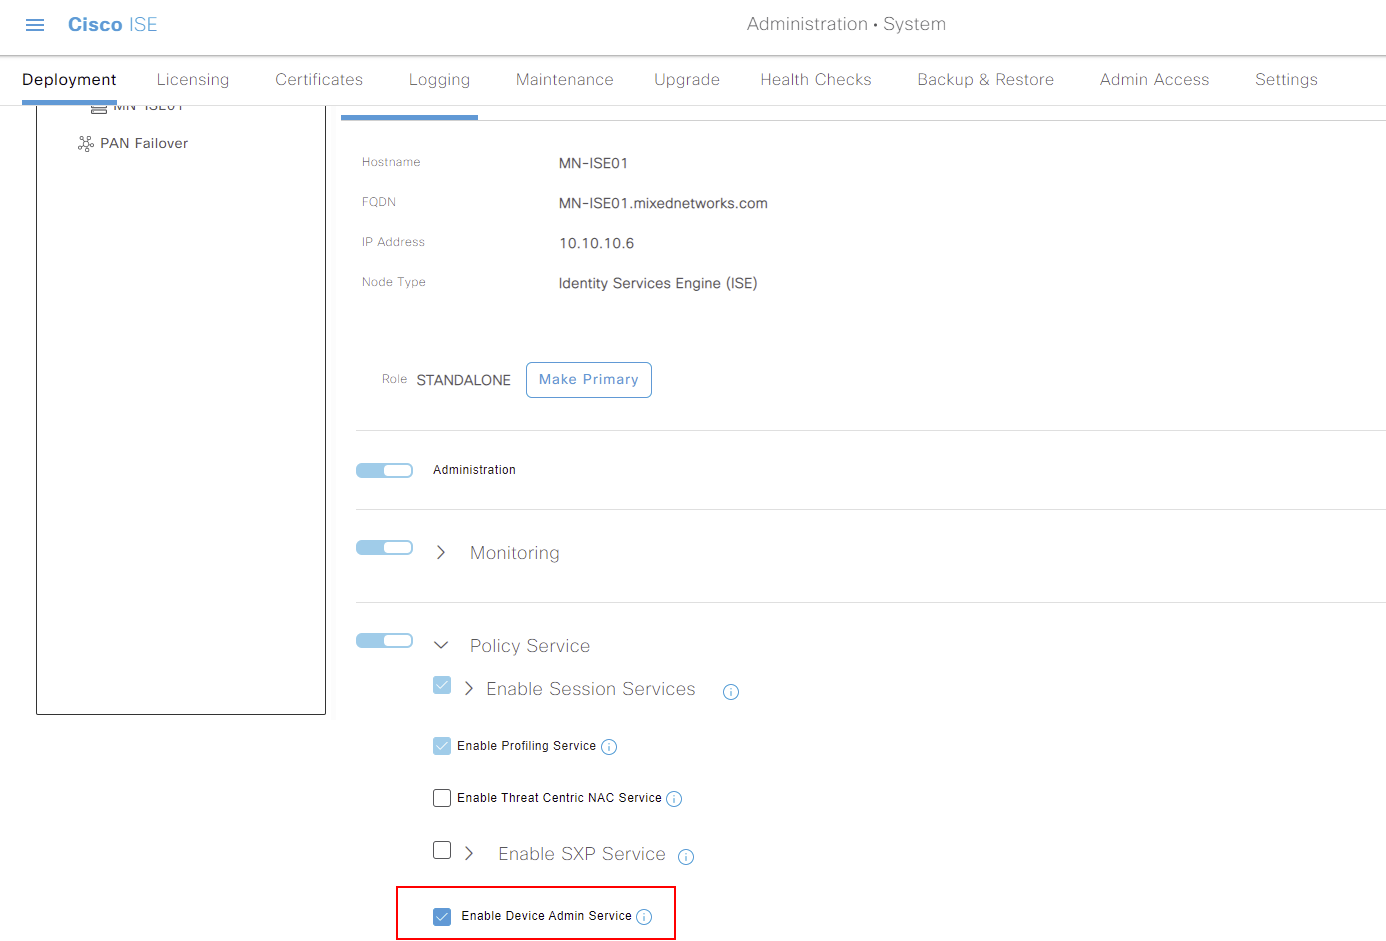This screenshot has width=1386, height=941.
Task: Click the FQDN MN-ISE01.mixednetworks.com
Action: pyautogui.click(x=663, y=203)
